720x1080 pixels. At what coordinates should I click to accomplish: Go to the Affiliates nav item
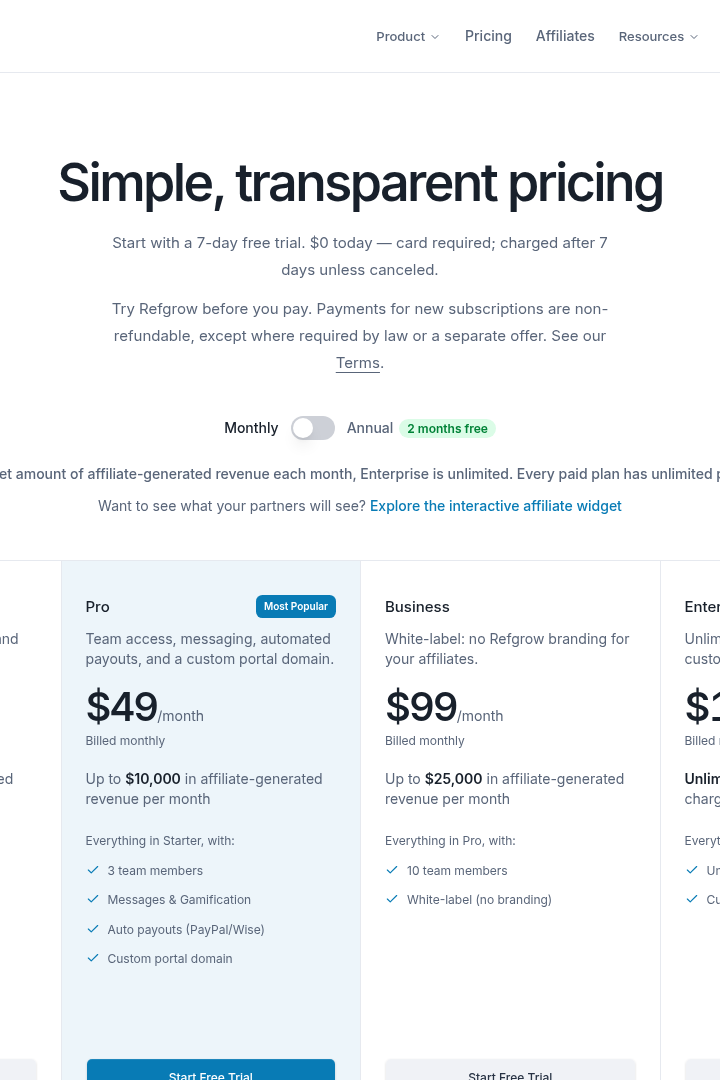click(x=565, y=36)
